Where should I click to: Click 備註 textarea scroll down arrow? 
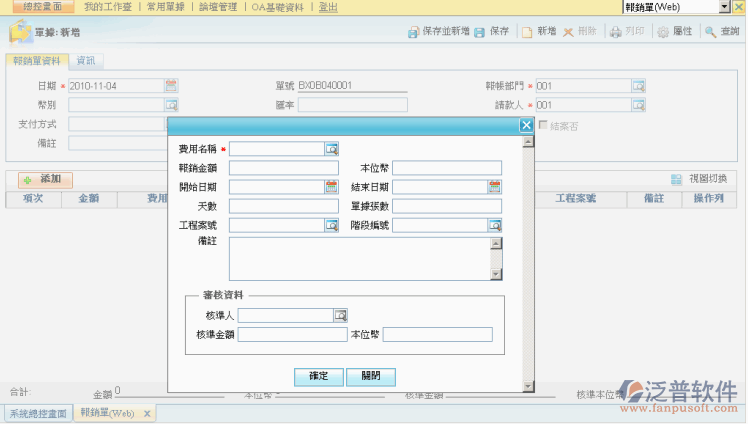pyautogui.click(x=496, y=274)
